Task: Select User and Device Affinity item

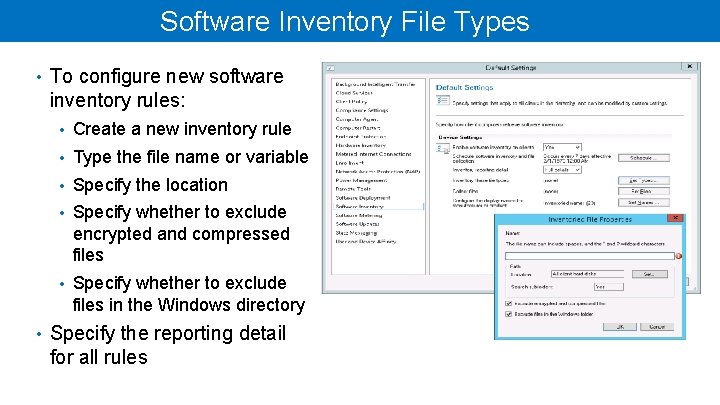Action: (x=366, y=242)
